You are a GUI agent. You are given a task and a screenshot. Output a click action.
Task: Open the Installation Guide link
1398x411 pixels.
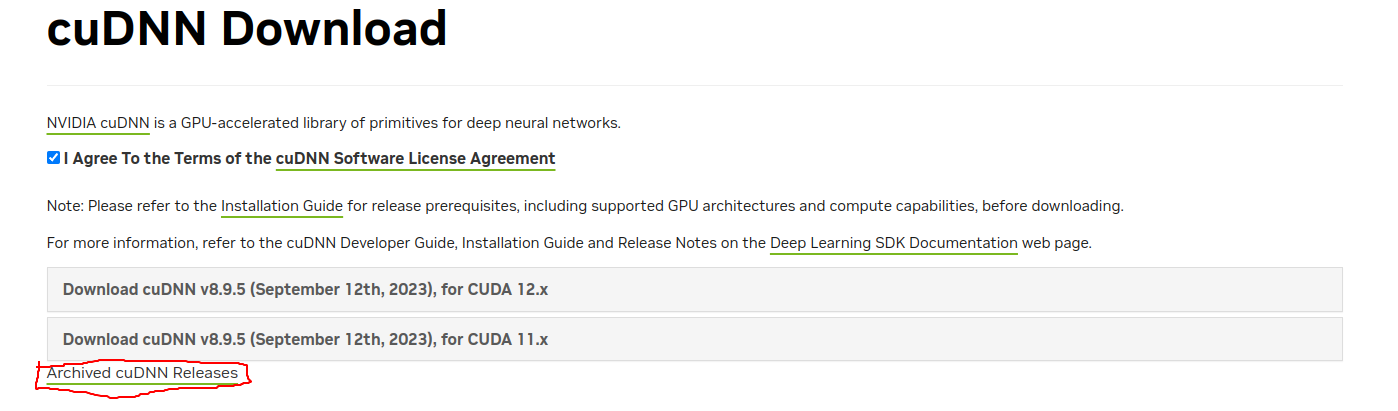point(282,206)
